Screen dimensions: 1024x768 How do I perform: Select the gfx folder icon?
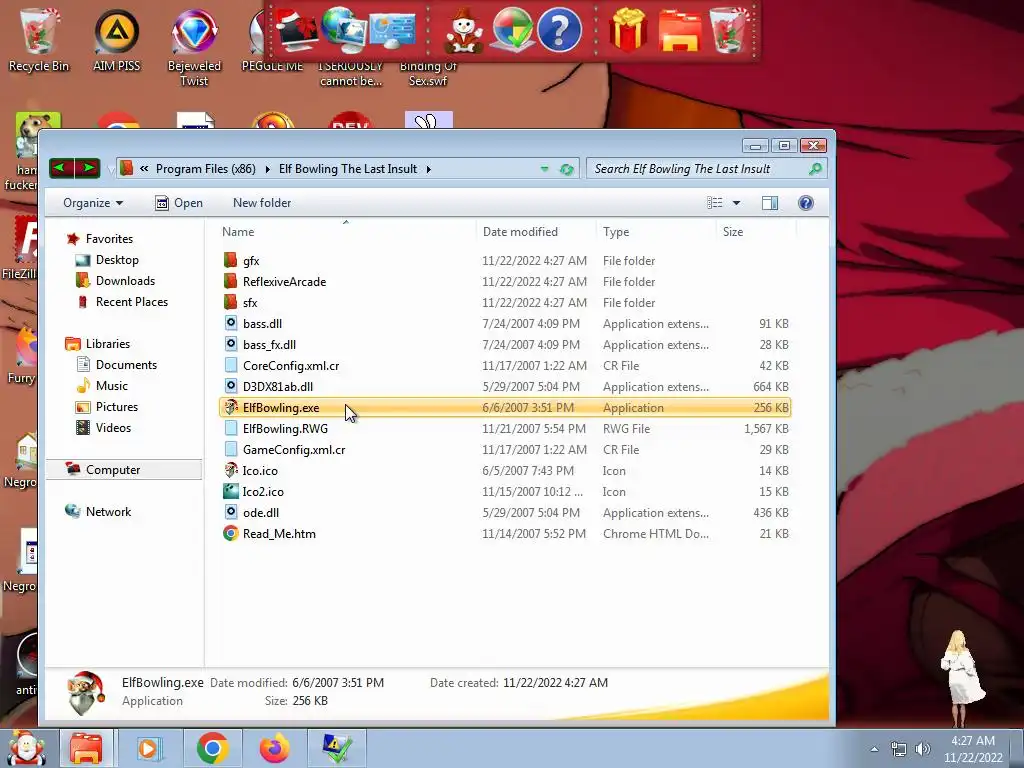click(230, 261)
